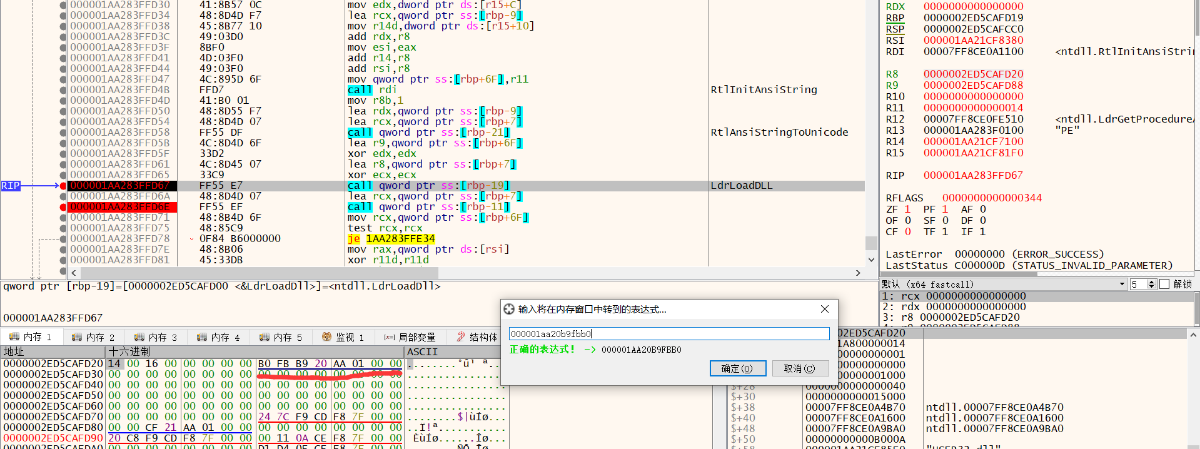Screen dimensions: 1200x449
Task: Select the call qword ptr ss:[rbp-19] instruction
Action: pos(429,186)
